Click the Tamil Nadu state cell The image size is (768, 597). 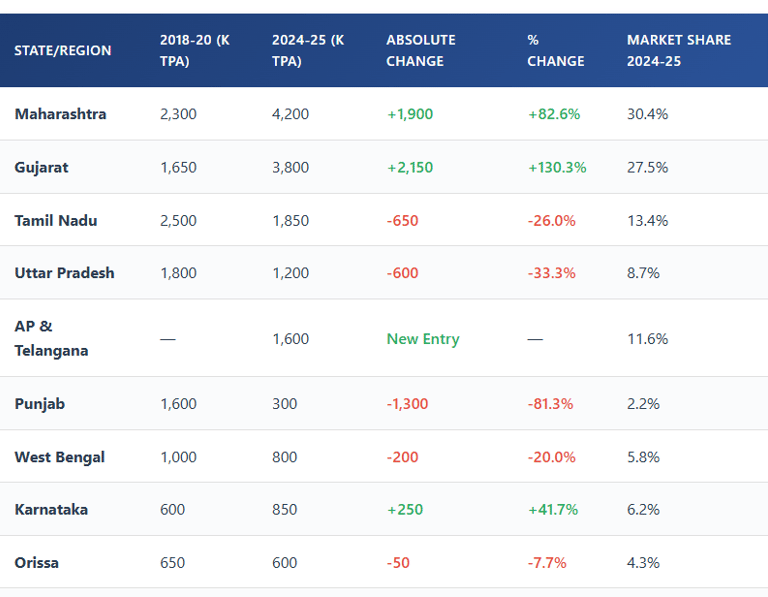(x=56, y=220)
